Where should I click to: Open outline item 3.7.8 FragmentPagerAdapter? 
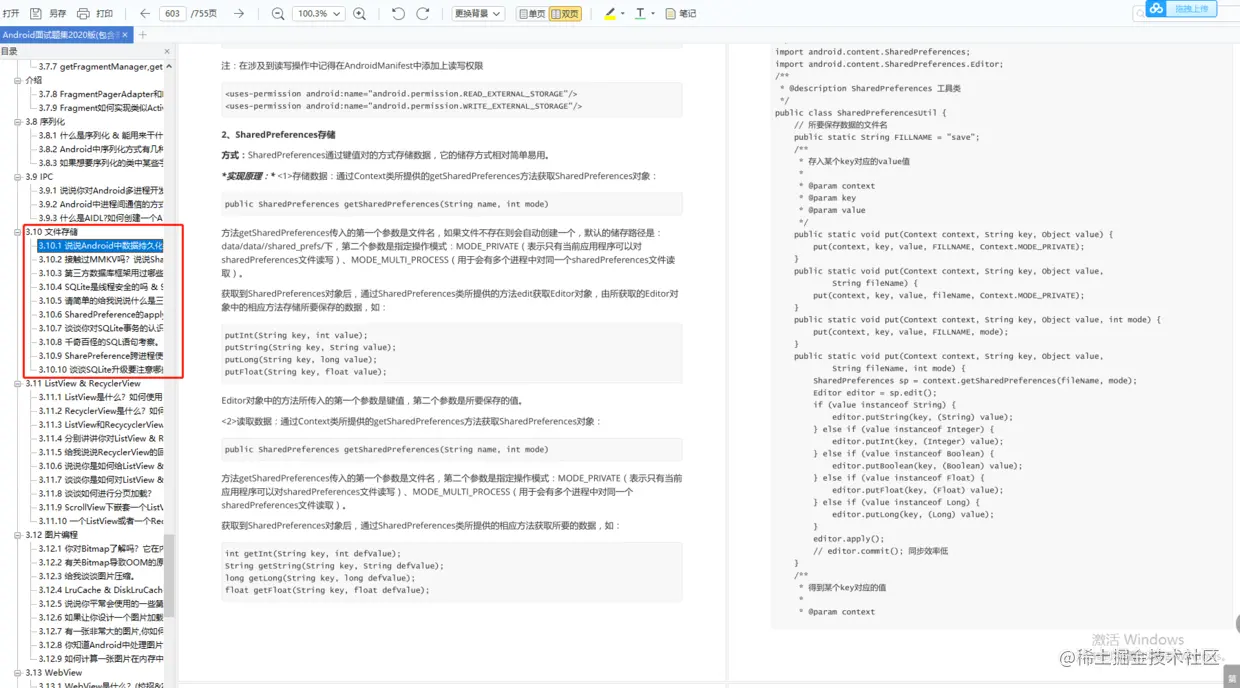point(100,94)
